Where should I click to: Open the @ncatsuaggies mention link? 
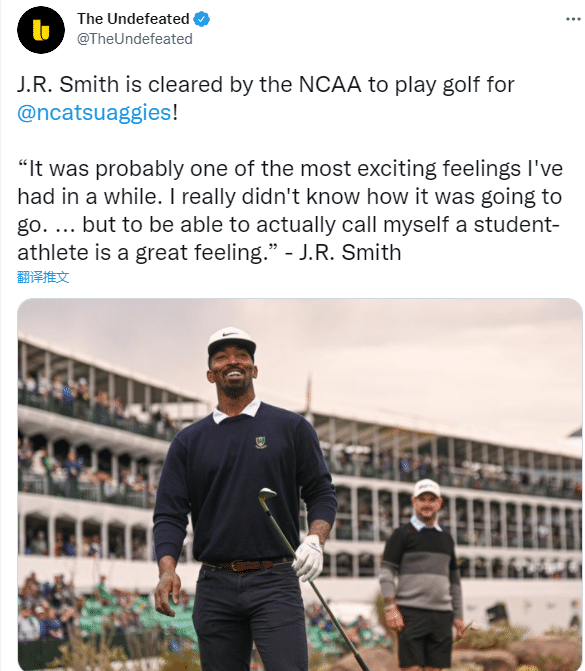pos(94,113)
